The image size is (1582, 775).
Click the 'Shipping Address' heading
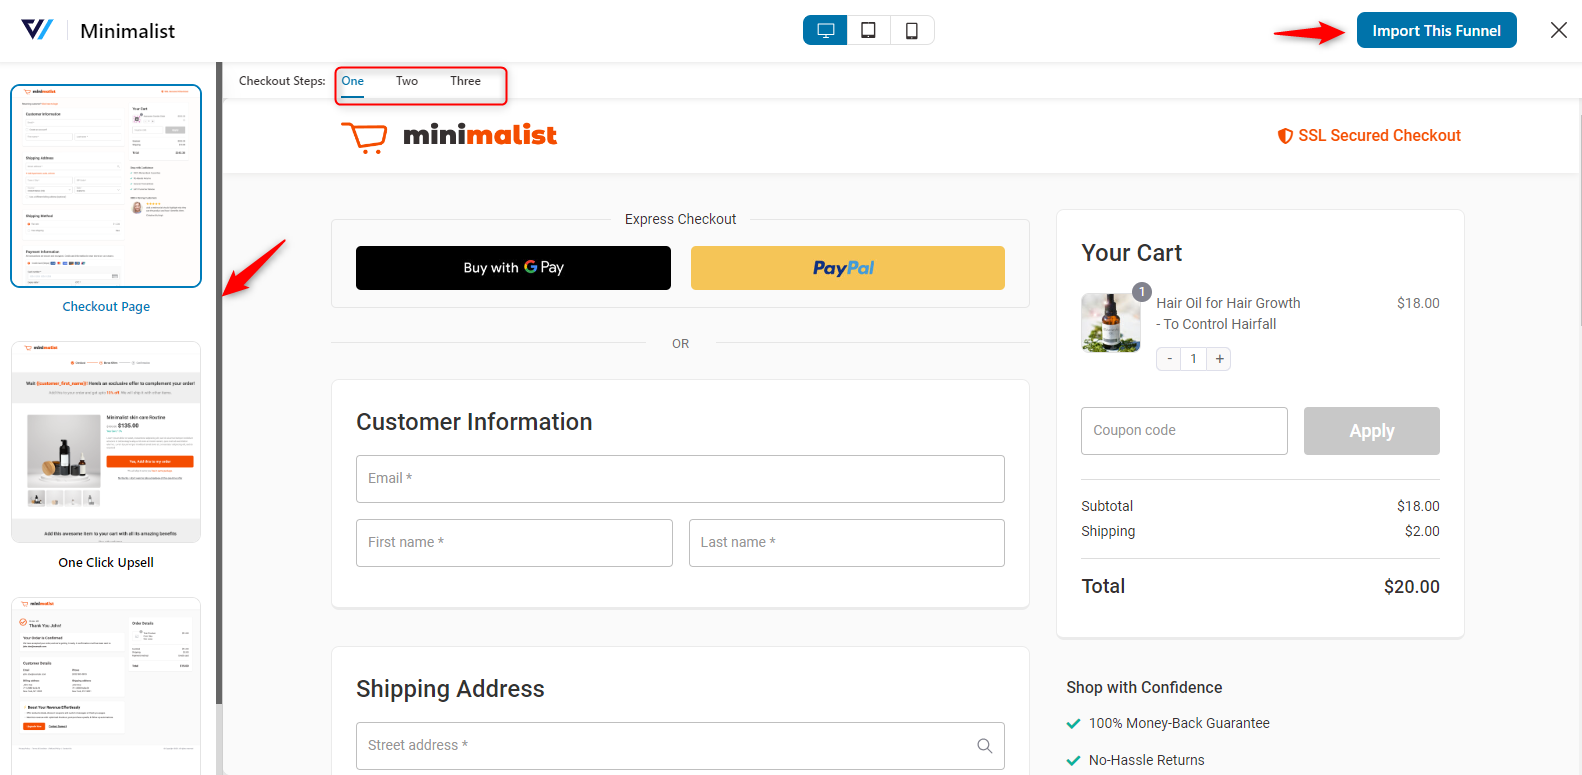click(x=450, y=689)
